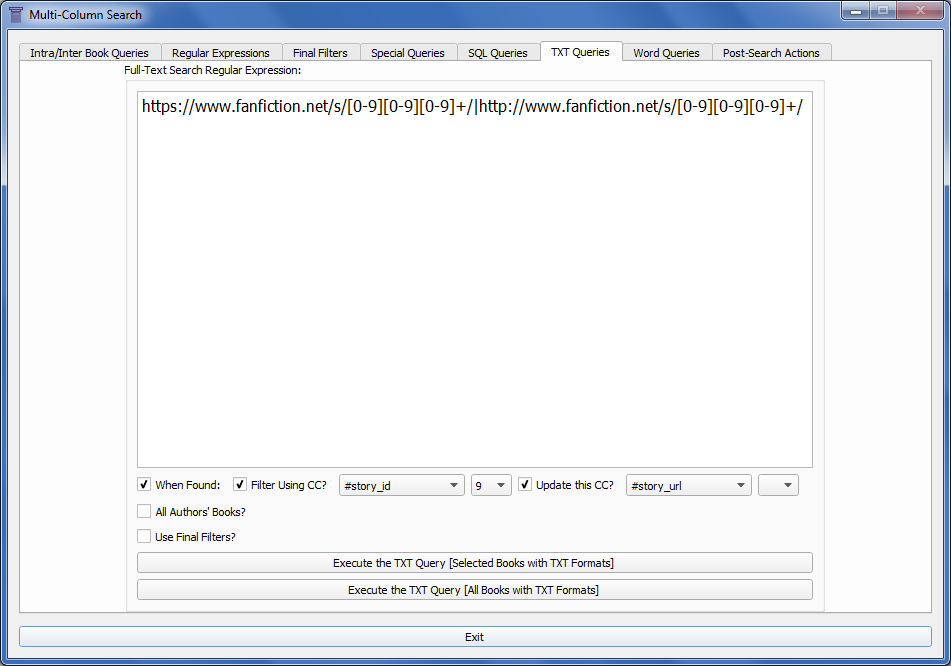The width and height of the screenshot is (951, 666).
Task: Select the TXT Queries tab
Action: (x=580, y=52)
